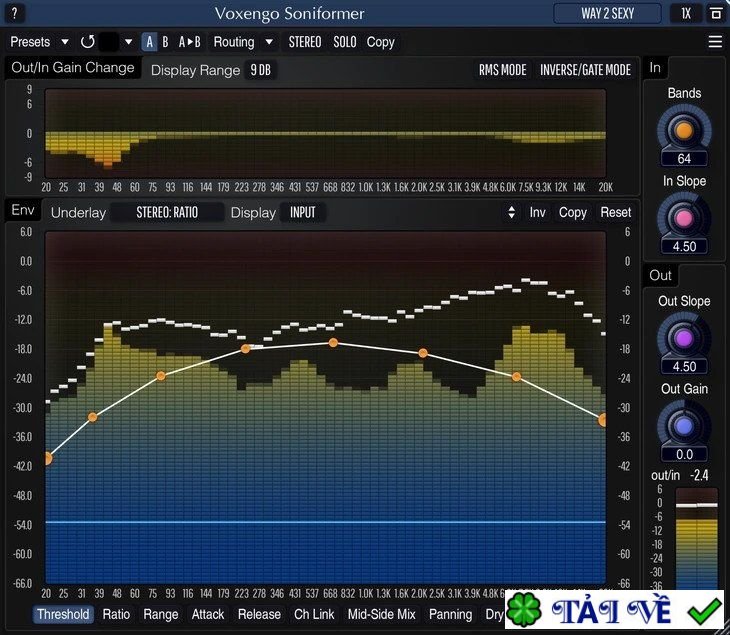This screenshot has width=730, height=635.
Task: Select the envelope node near 2.0K
Action: coord(423,353)
